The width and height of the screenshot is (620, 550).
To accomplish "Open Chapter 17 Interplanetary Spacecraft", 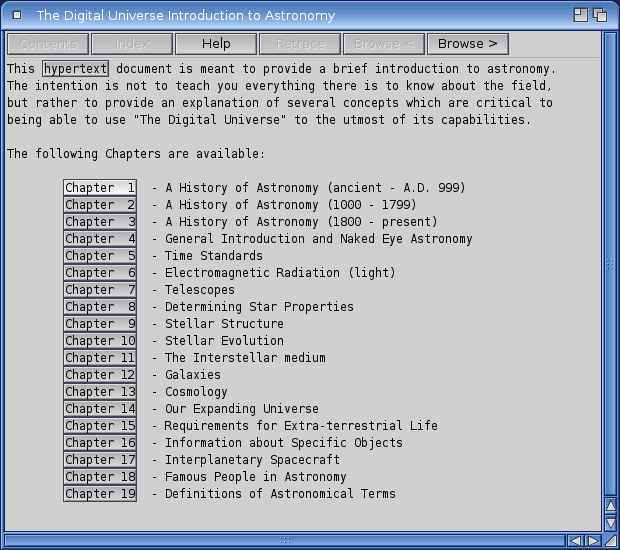I will coord(100,460).
